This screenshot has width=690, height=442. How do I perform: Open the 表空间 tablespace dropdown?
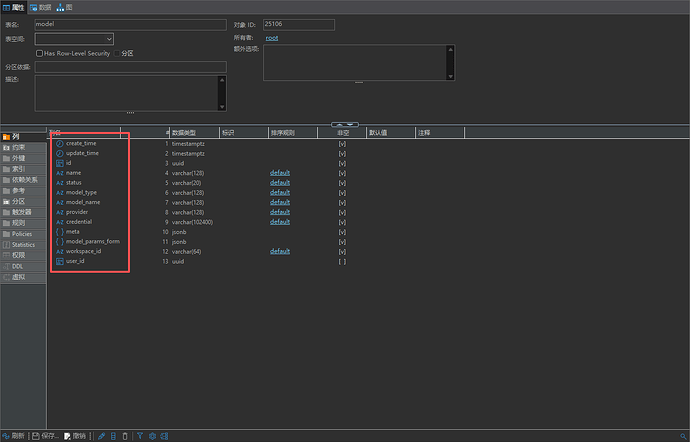tap(74, 39)
